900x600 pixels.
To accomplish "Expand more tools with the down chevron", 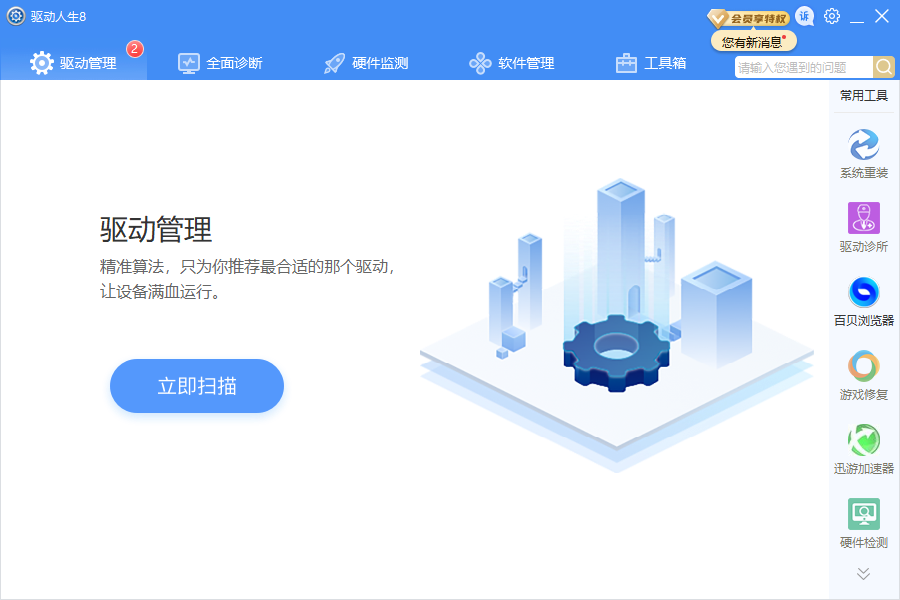I will tap(863, 574).
